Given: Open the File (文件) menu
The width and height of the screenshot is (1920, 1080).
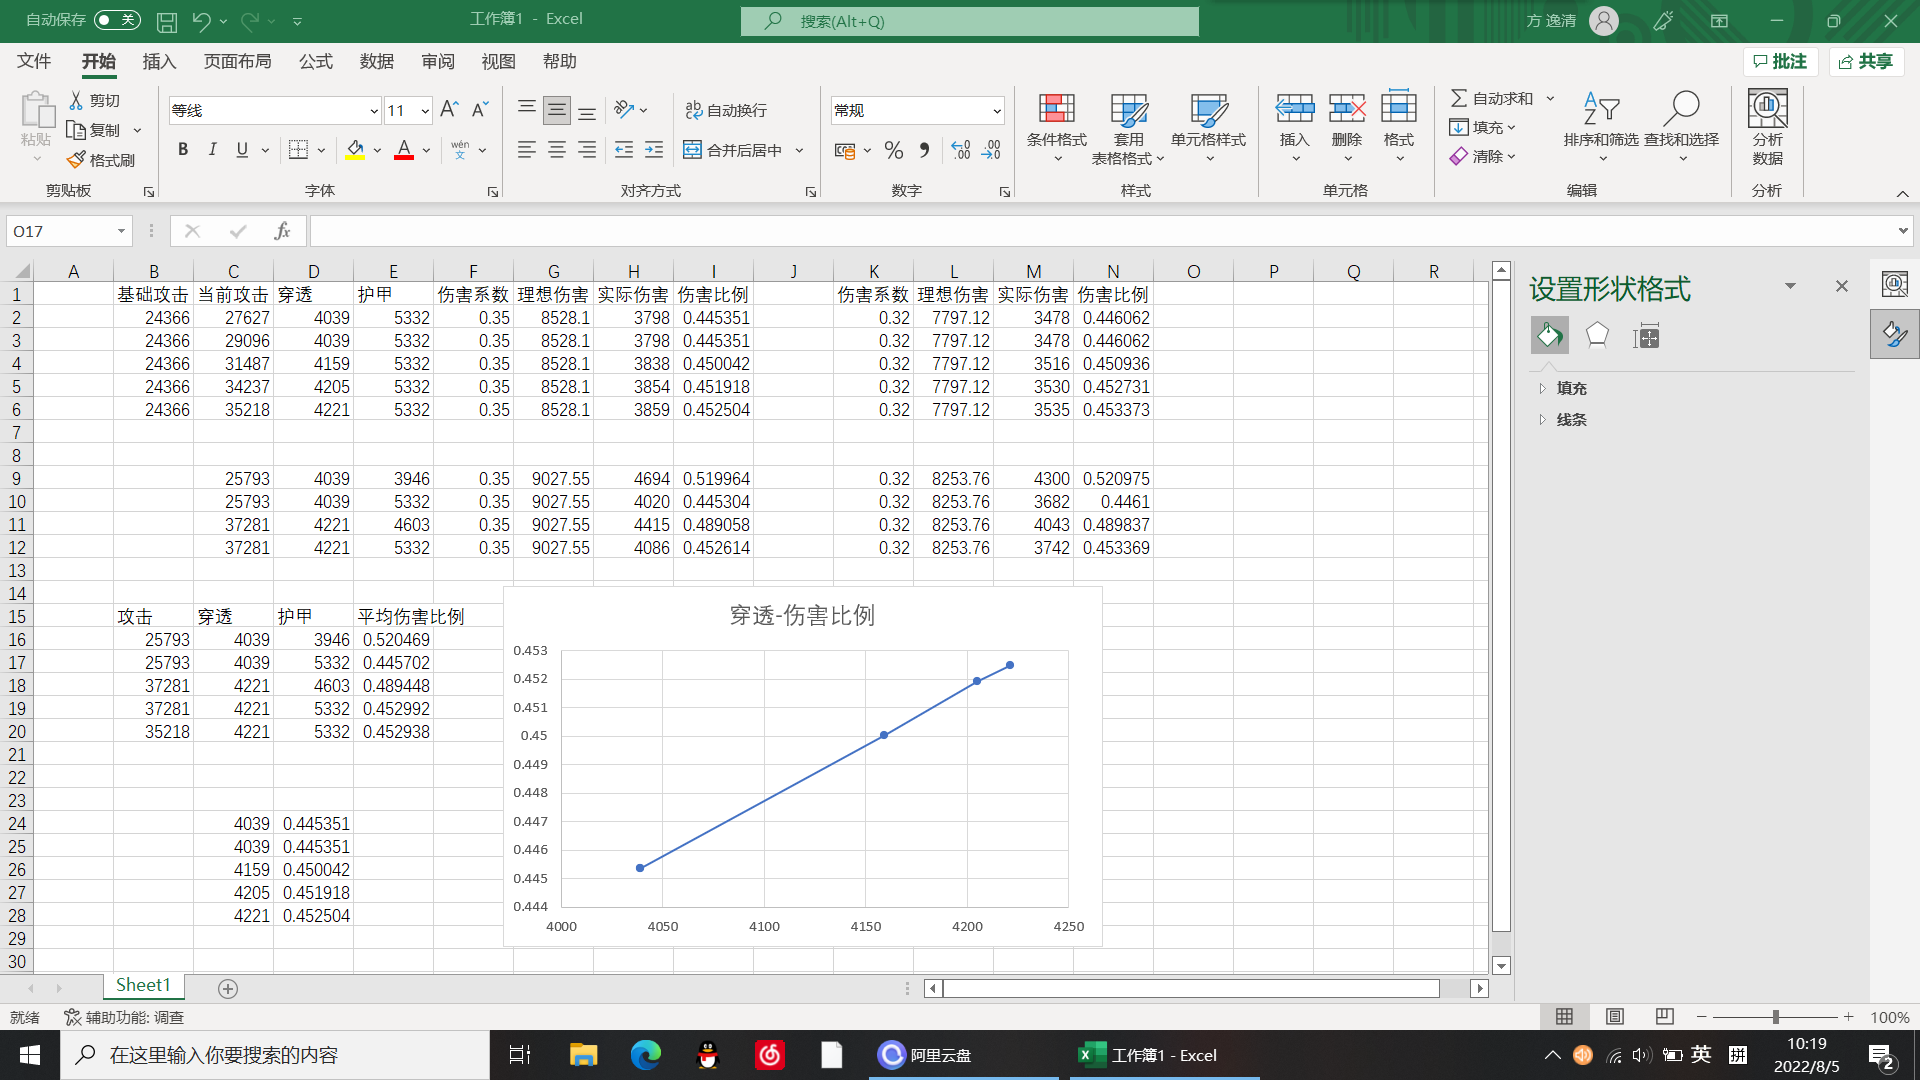Looking at the screenshot, I should coord(34,61).
